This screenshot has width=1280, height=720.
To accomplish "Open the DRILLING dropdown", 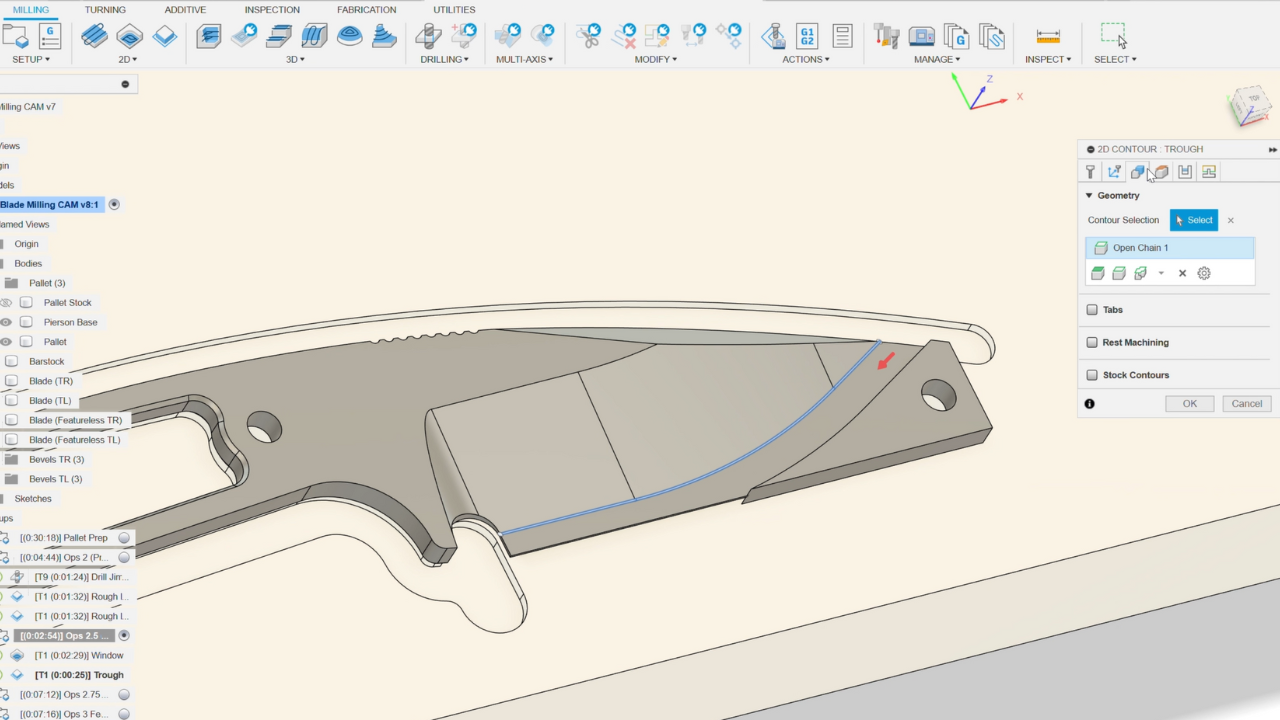I will coord(445,59).
